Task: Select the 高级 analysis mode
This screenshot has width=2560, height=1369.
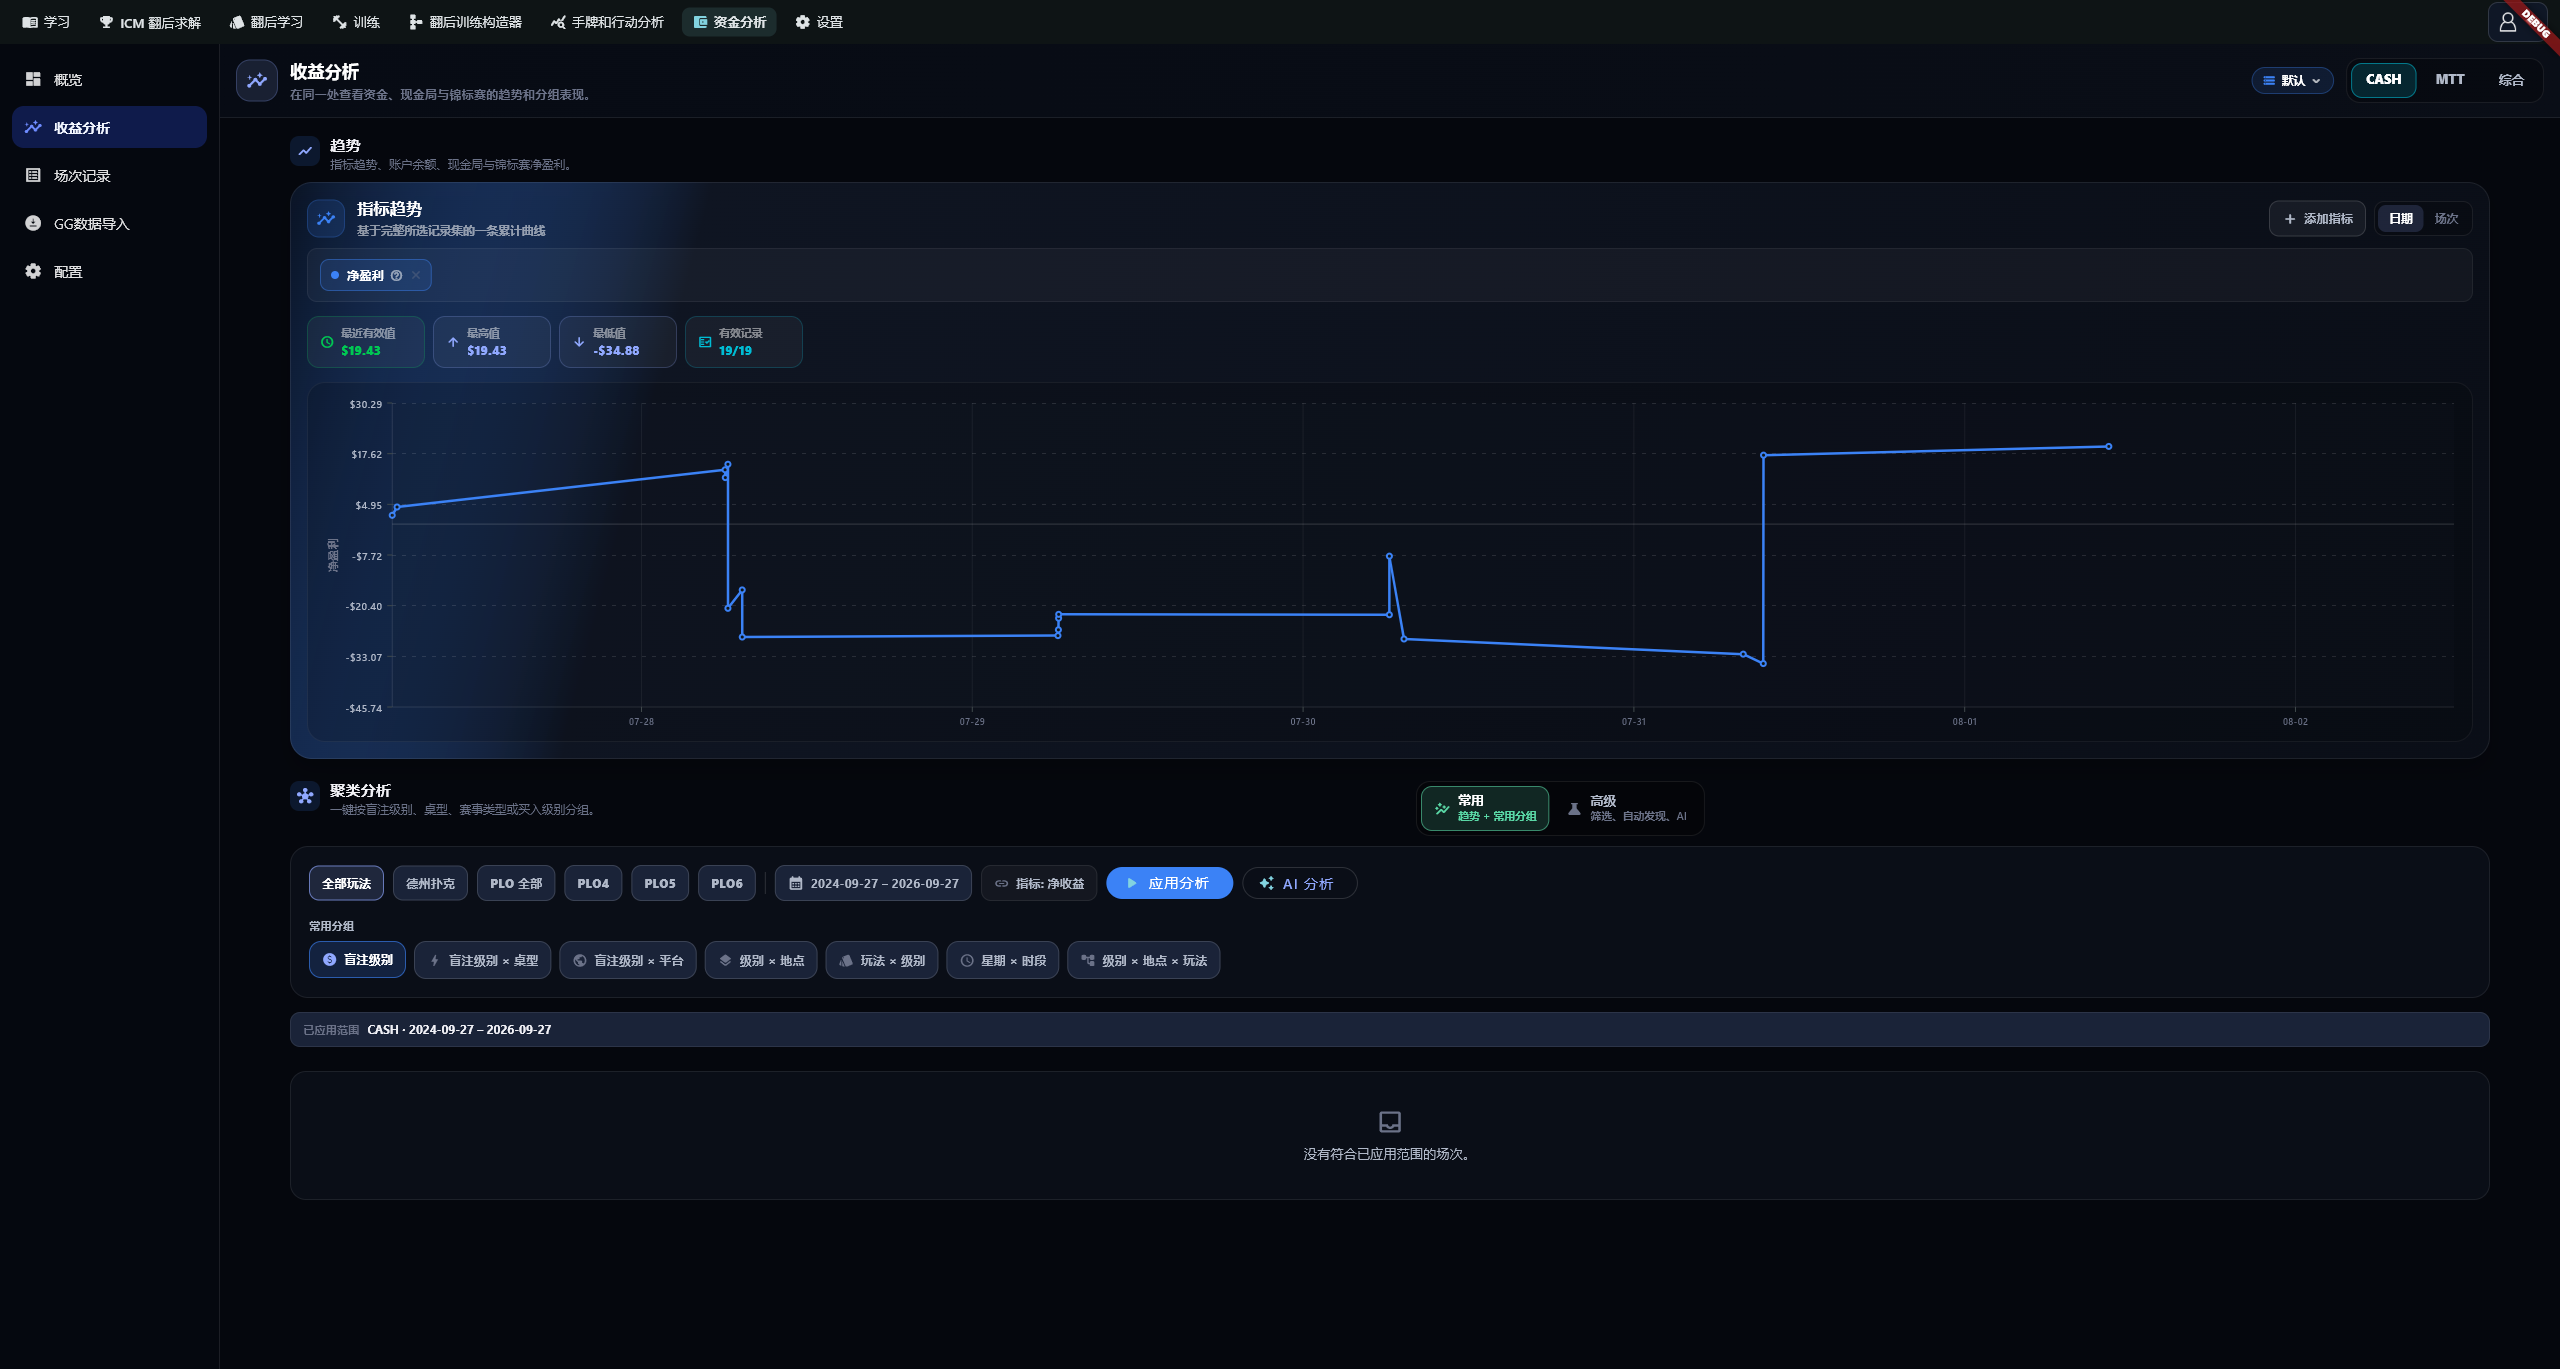Action: pyautogui.click(x=1627, y=808)
